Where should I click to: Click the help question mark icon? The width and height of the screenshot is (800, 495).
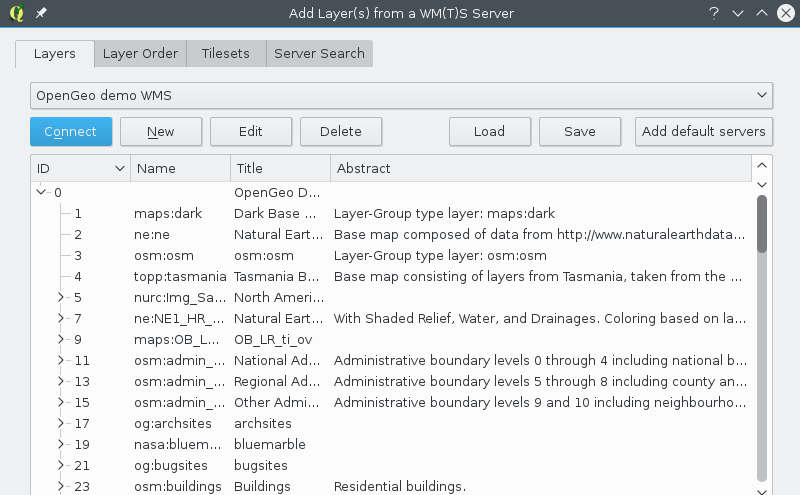click(714, 13)
